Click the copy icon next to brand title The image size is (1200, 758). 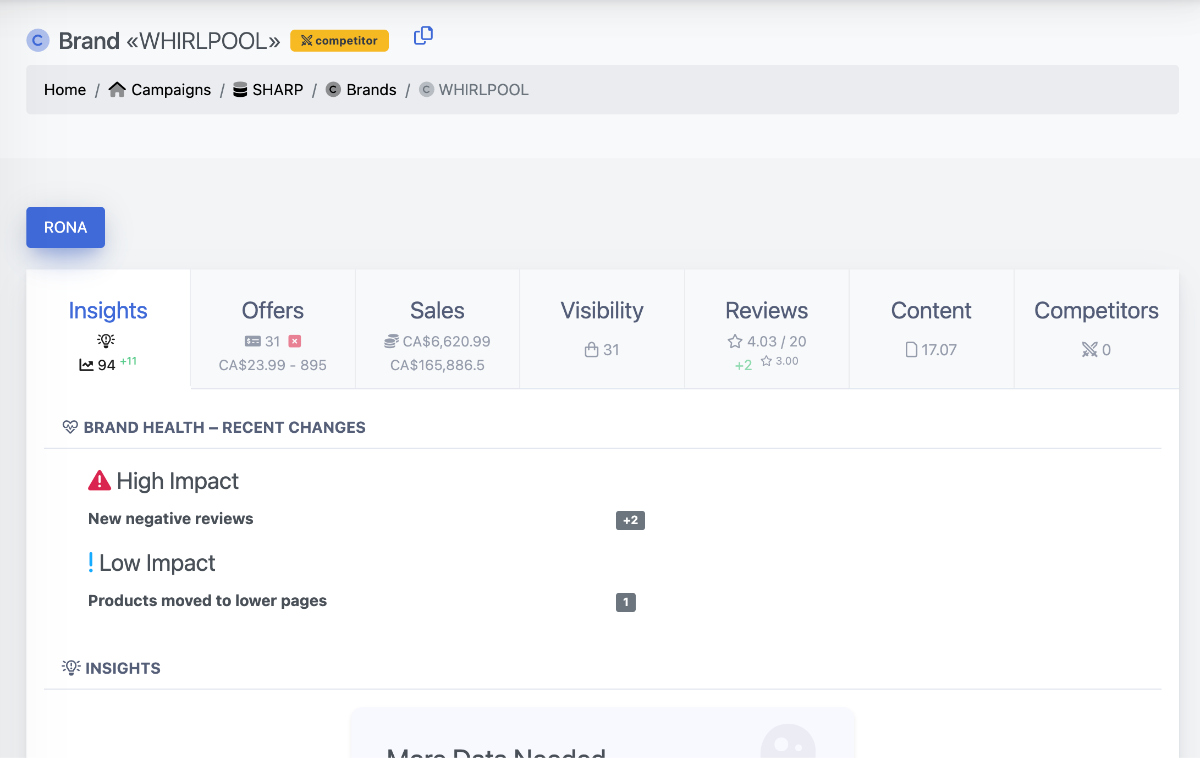[423, 36]
